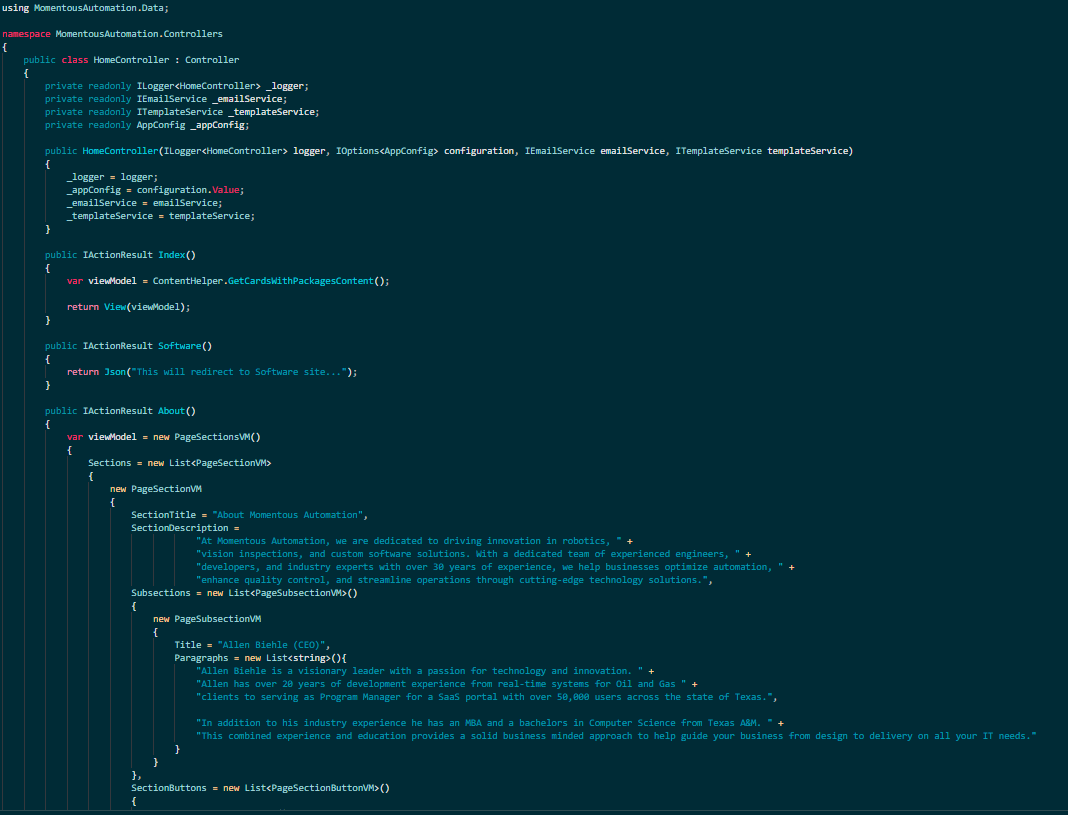This screenshot has height=815, width=1068.
Task: Click '_logger = logger;' assignment
Action: click(x=112, y=176)
